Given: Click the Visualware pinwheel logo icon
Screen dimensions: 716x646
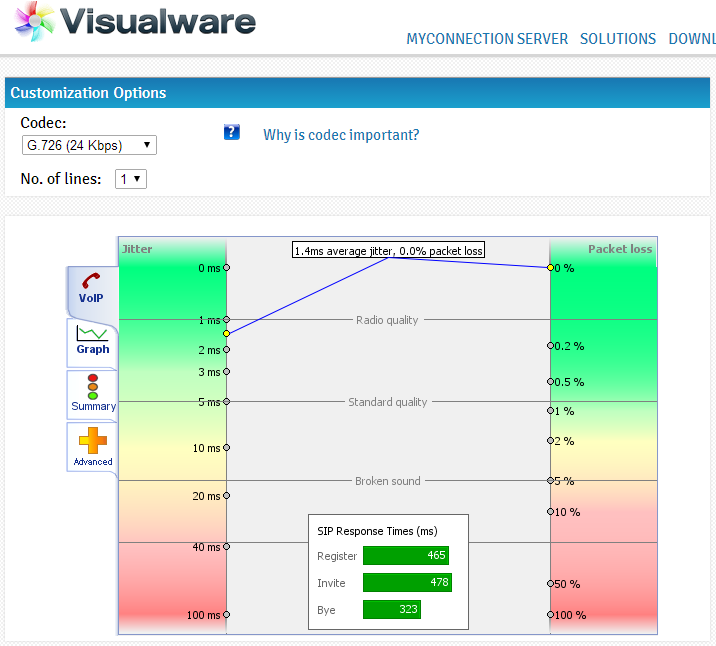Looking at the screenshot, I should (34, 21).
